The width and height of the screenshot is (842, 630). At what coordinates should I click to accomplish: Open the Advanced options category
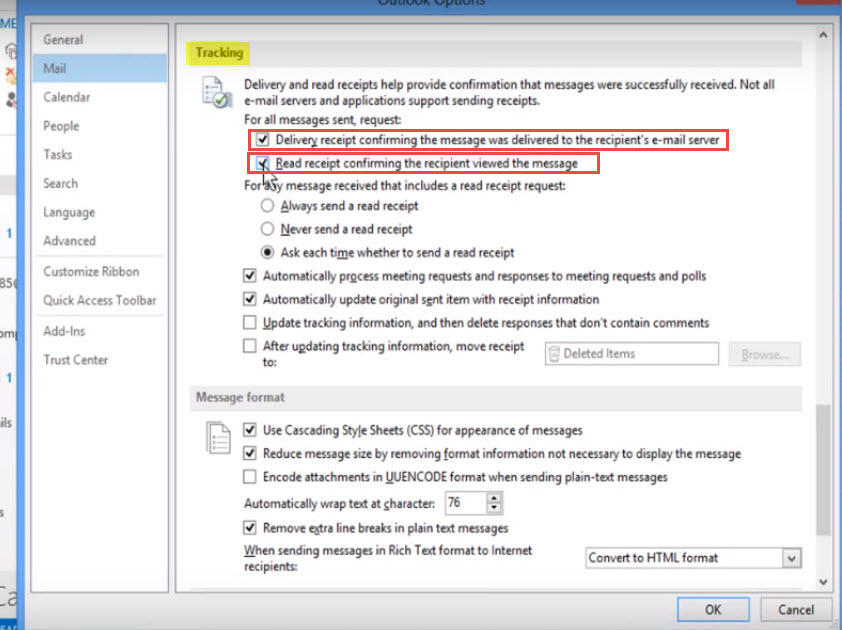point(69,241)
